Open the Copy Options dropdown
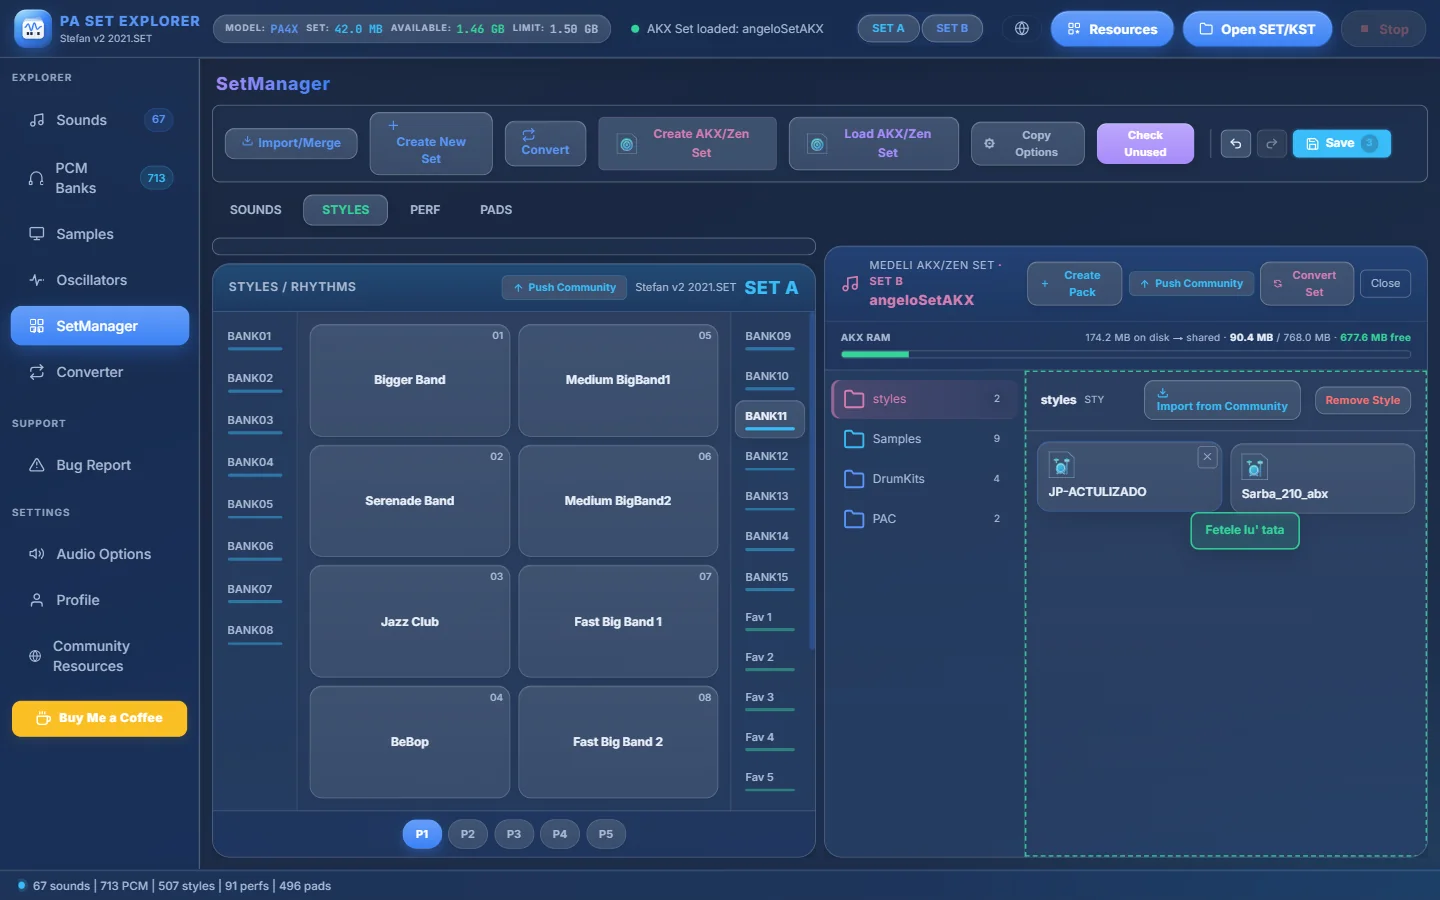This screenshot has width=1440, height=900. (1027, 144)
